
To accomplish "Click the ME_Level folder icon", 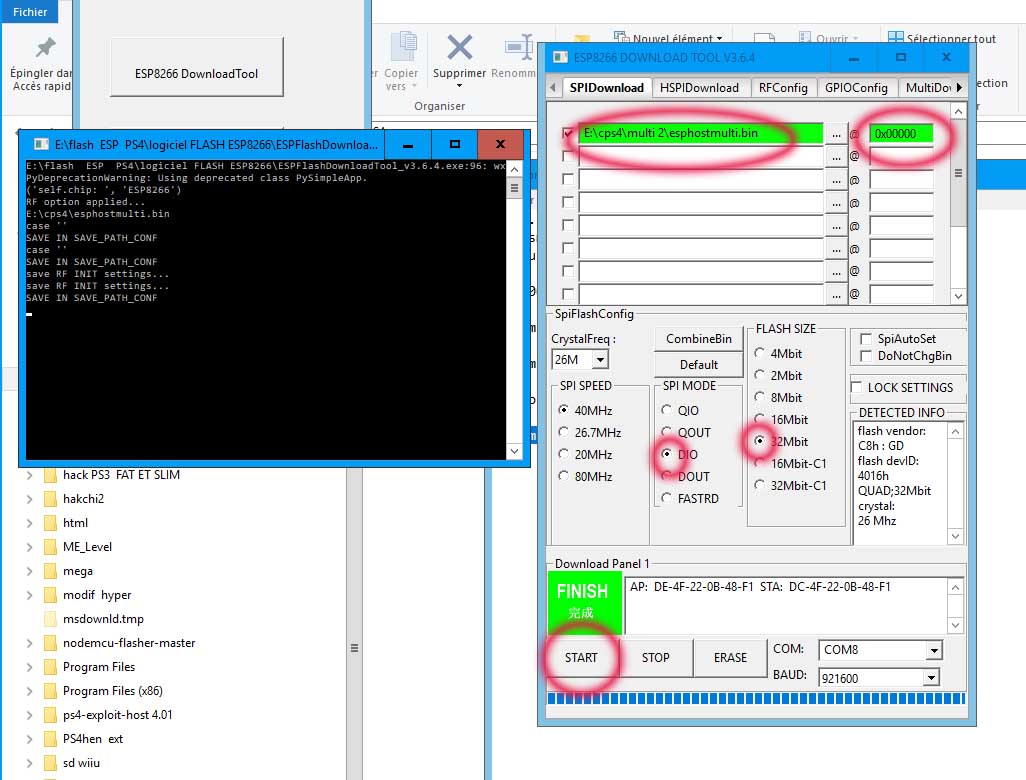I will point(50,547).
